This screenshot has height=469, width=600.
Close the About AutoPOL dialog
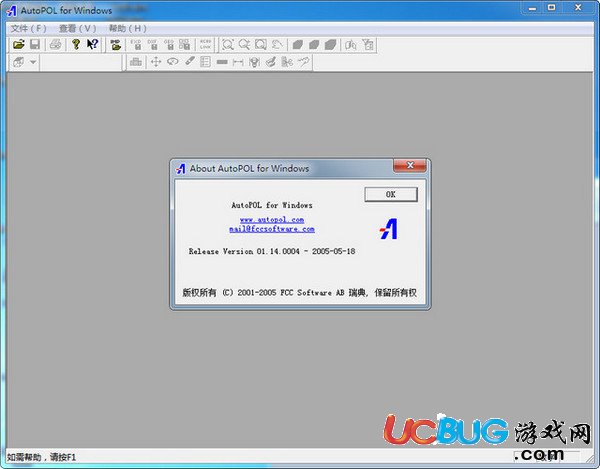click(410, 166)
